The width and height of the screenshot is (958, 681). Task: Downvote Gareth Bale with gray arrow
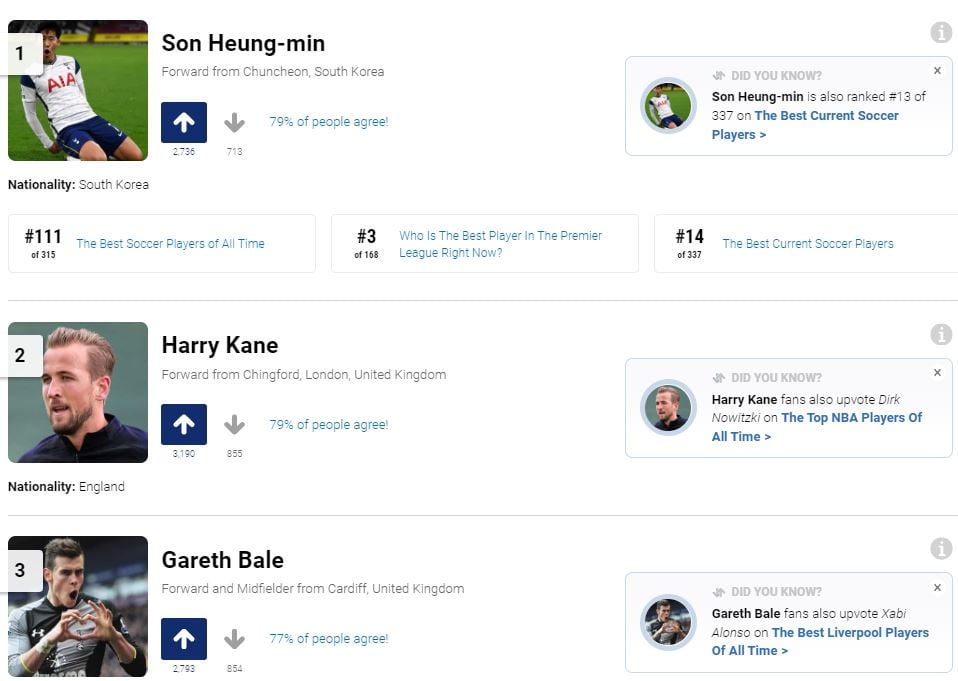click(x=234, y=639)
